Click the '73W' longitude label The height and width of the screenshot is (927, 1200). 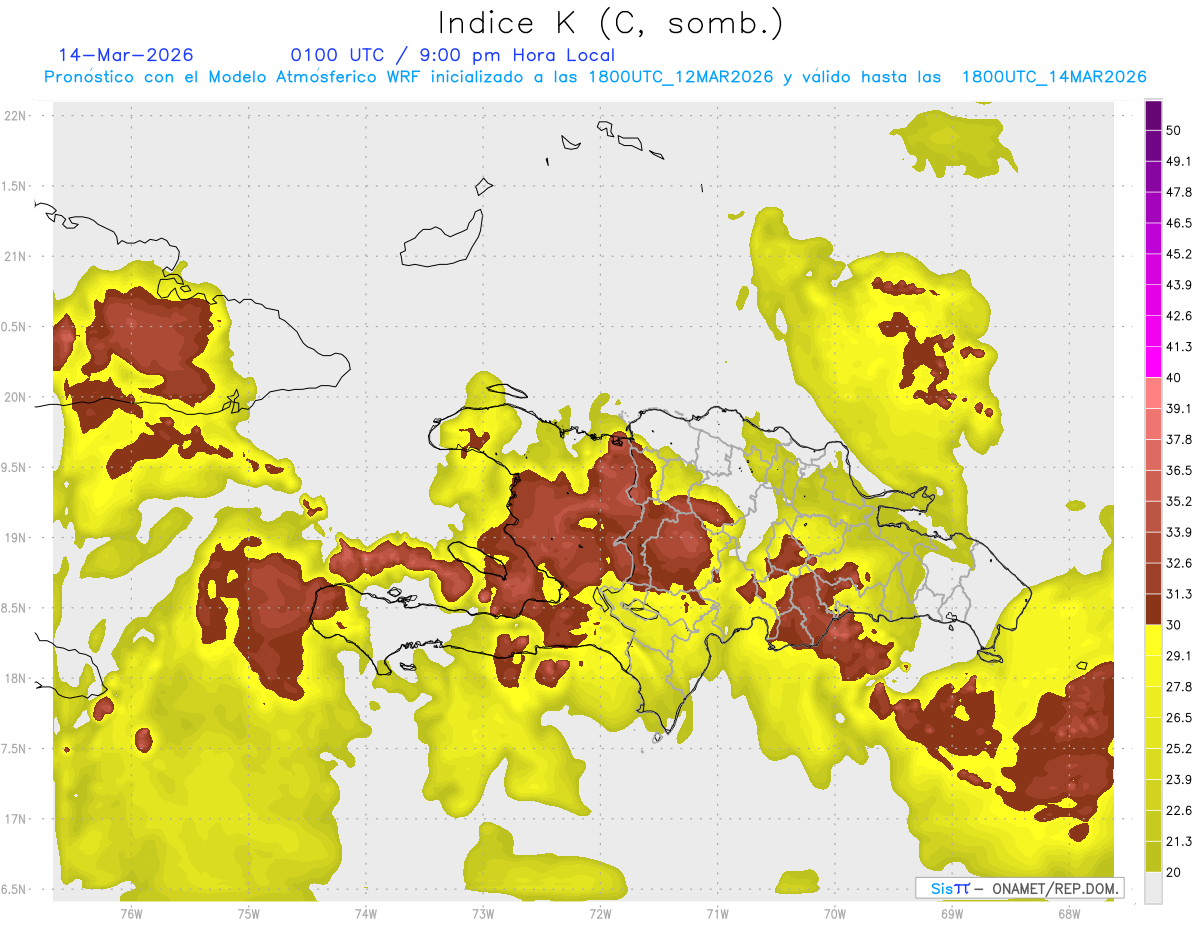[483, 913]
